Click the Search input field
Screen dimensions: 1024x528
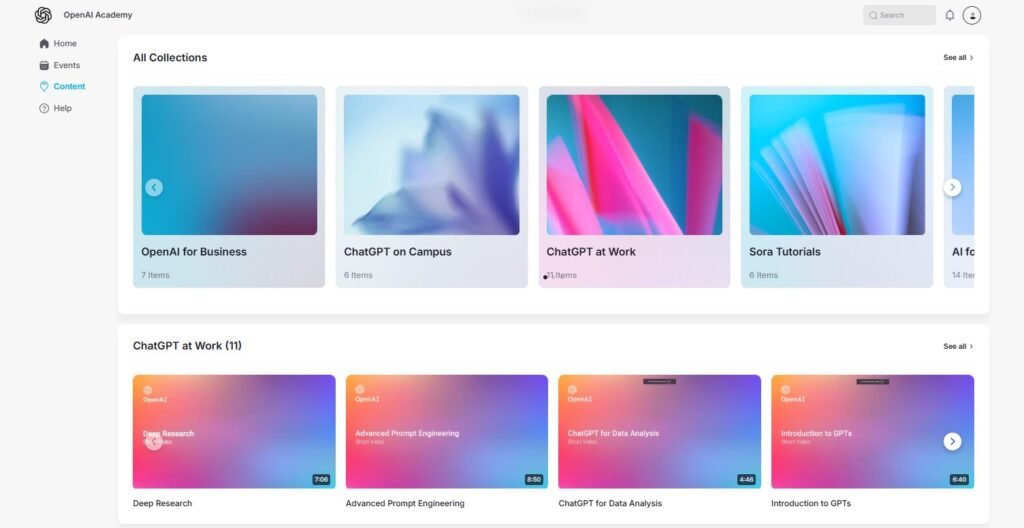(x=899, y=15)
